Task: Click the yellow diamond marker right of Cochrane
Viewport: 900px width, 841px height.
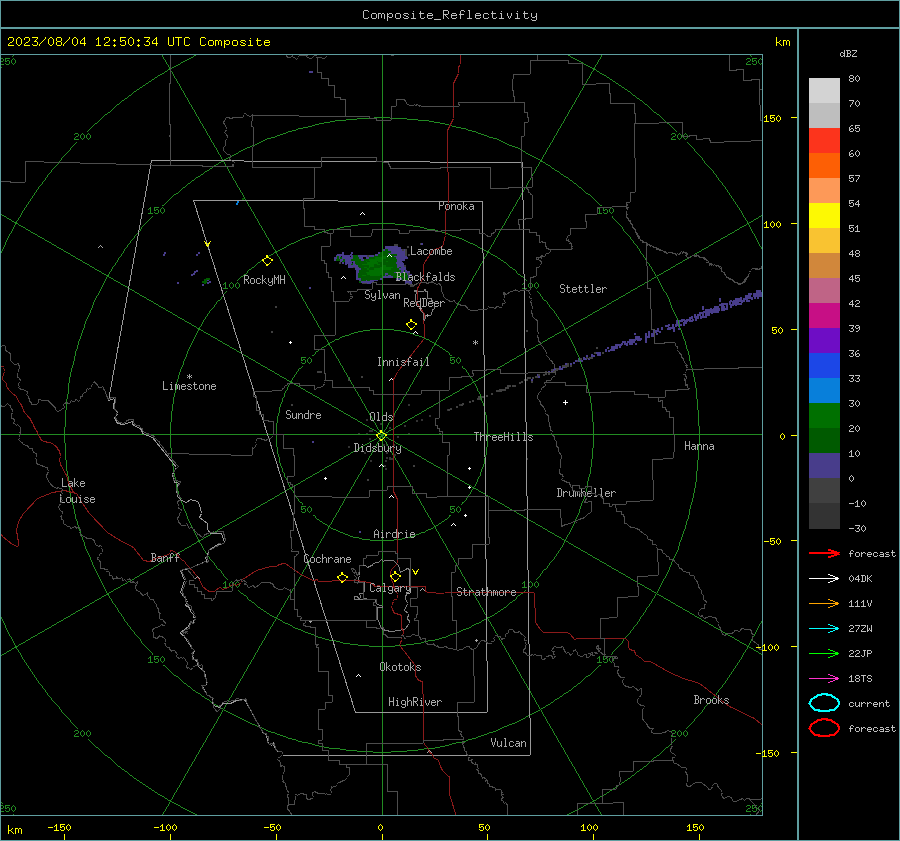Action: point(343,577)
